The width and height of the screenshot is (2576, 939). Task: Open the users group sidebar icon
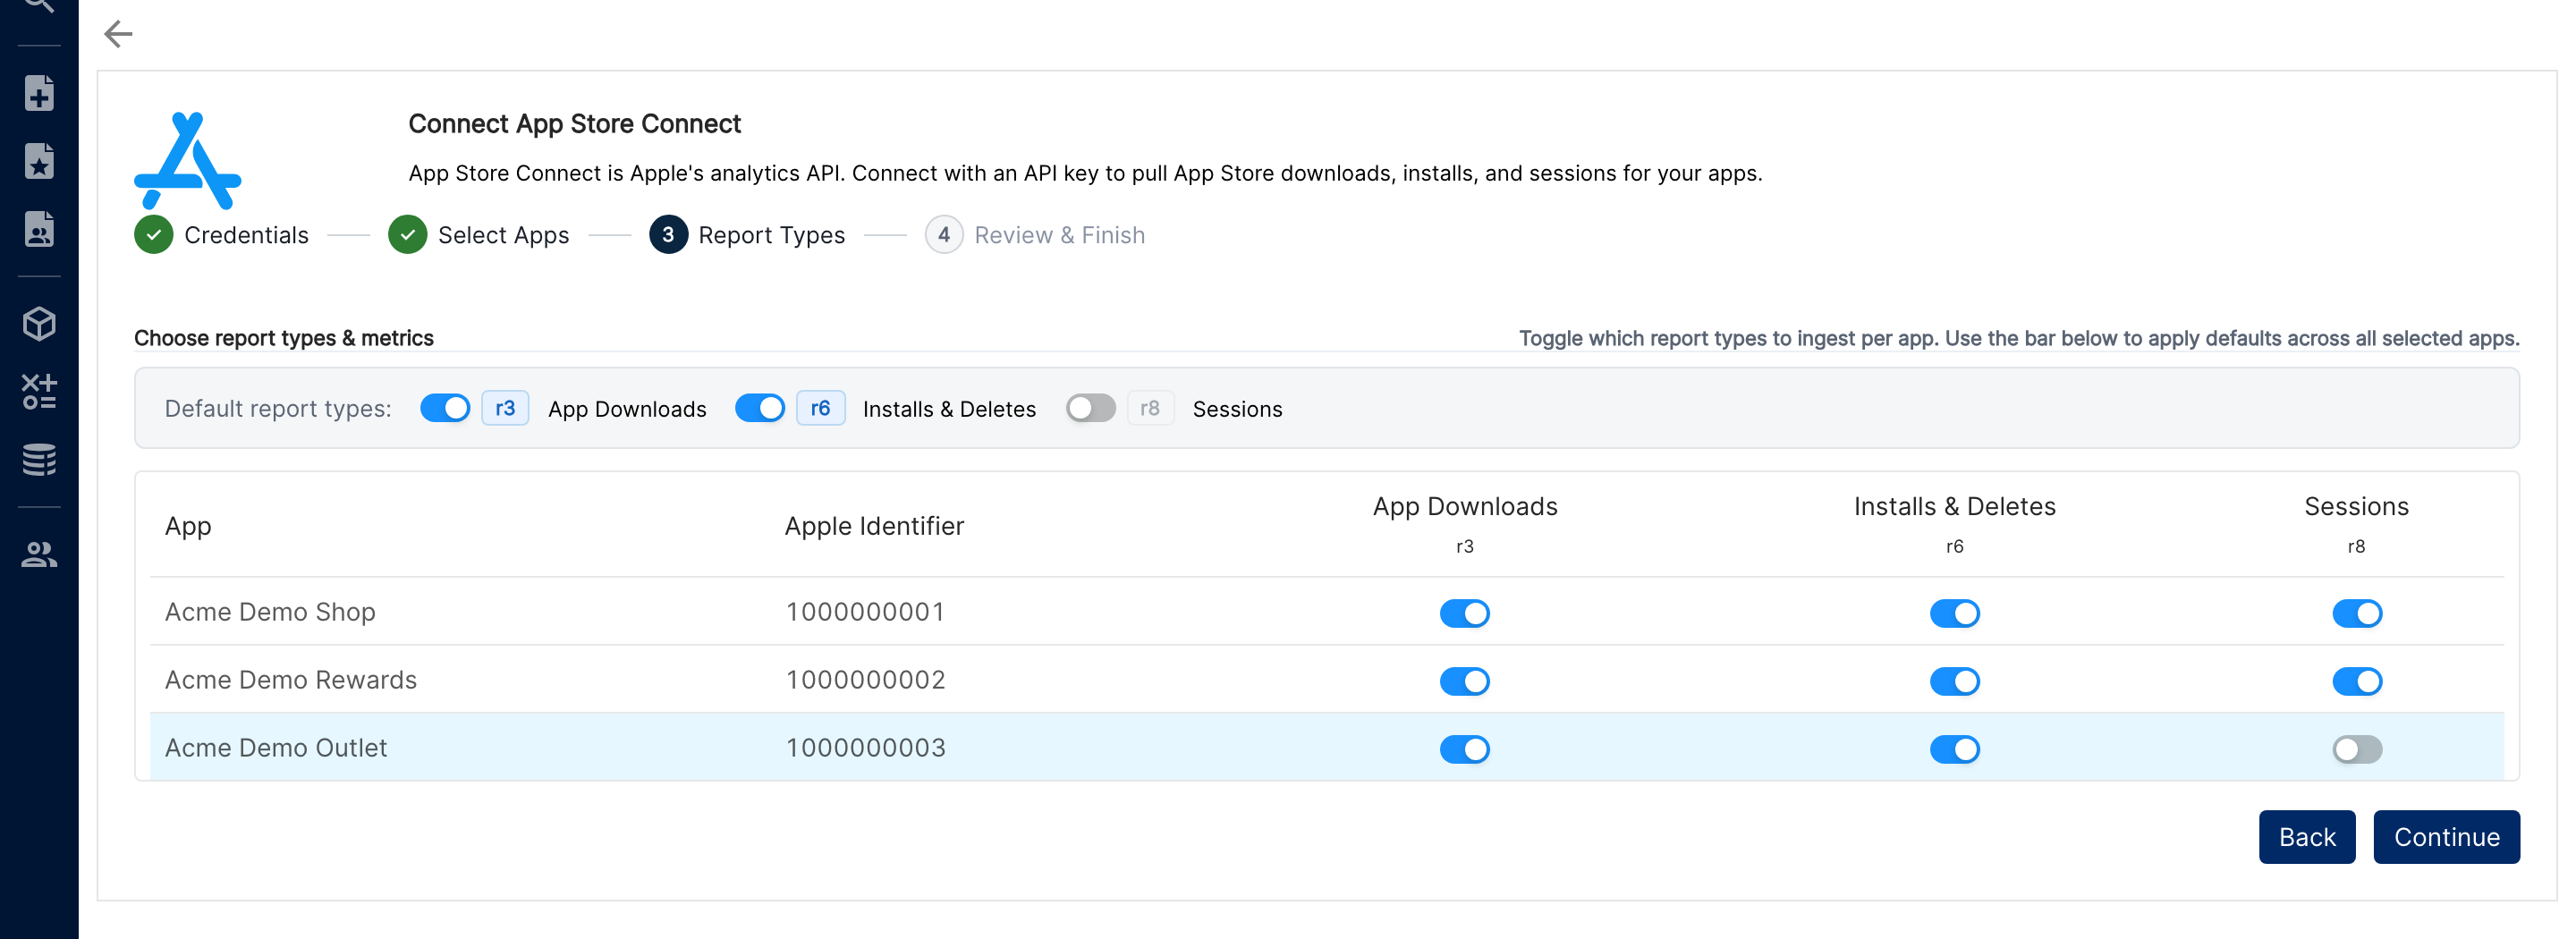[x=39, y=554]
